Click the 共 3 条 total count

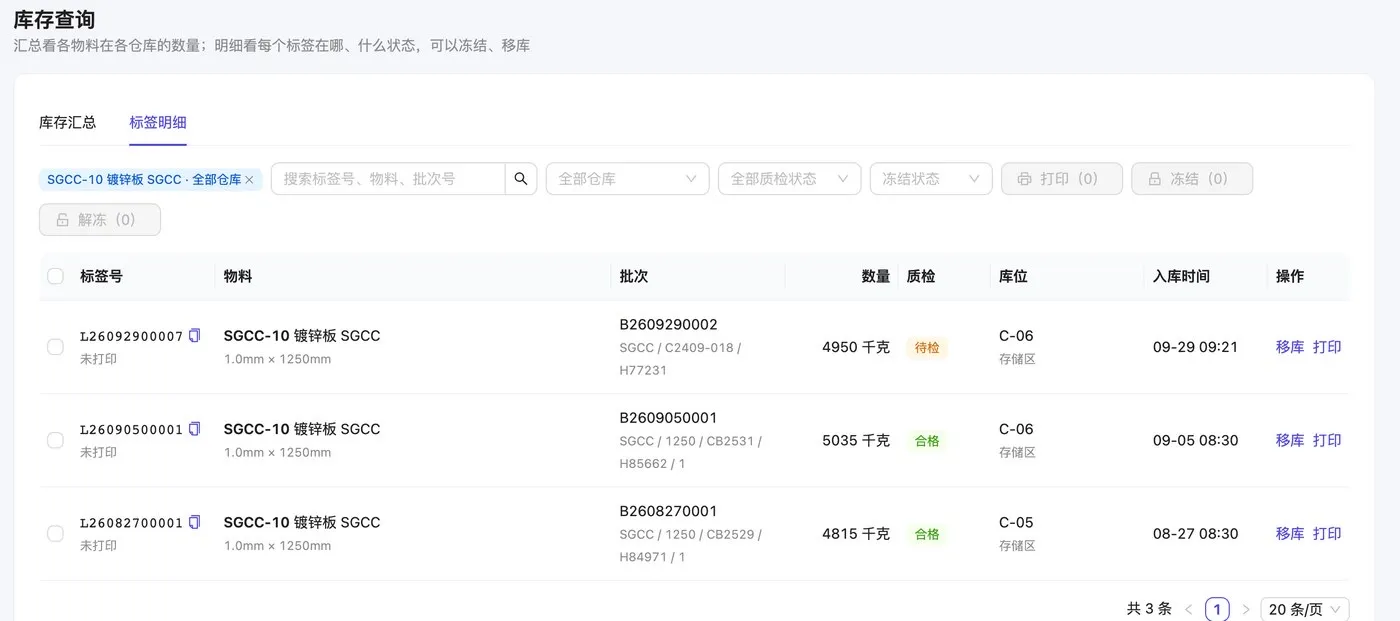[1149, 609]
